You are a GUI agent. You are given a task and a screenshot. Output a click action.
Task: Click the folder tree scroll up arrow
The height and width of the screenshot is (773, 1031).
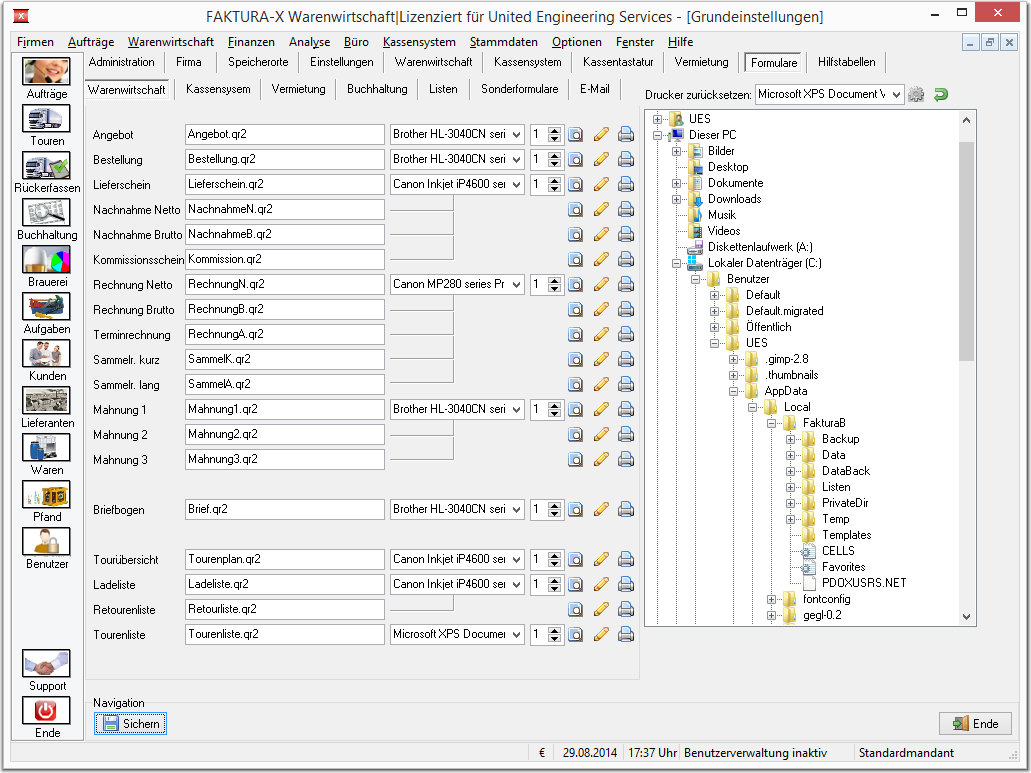(966, 120)
